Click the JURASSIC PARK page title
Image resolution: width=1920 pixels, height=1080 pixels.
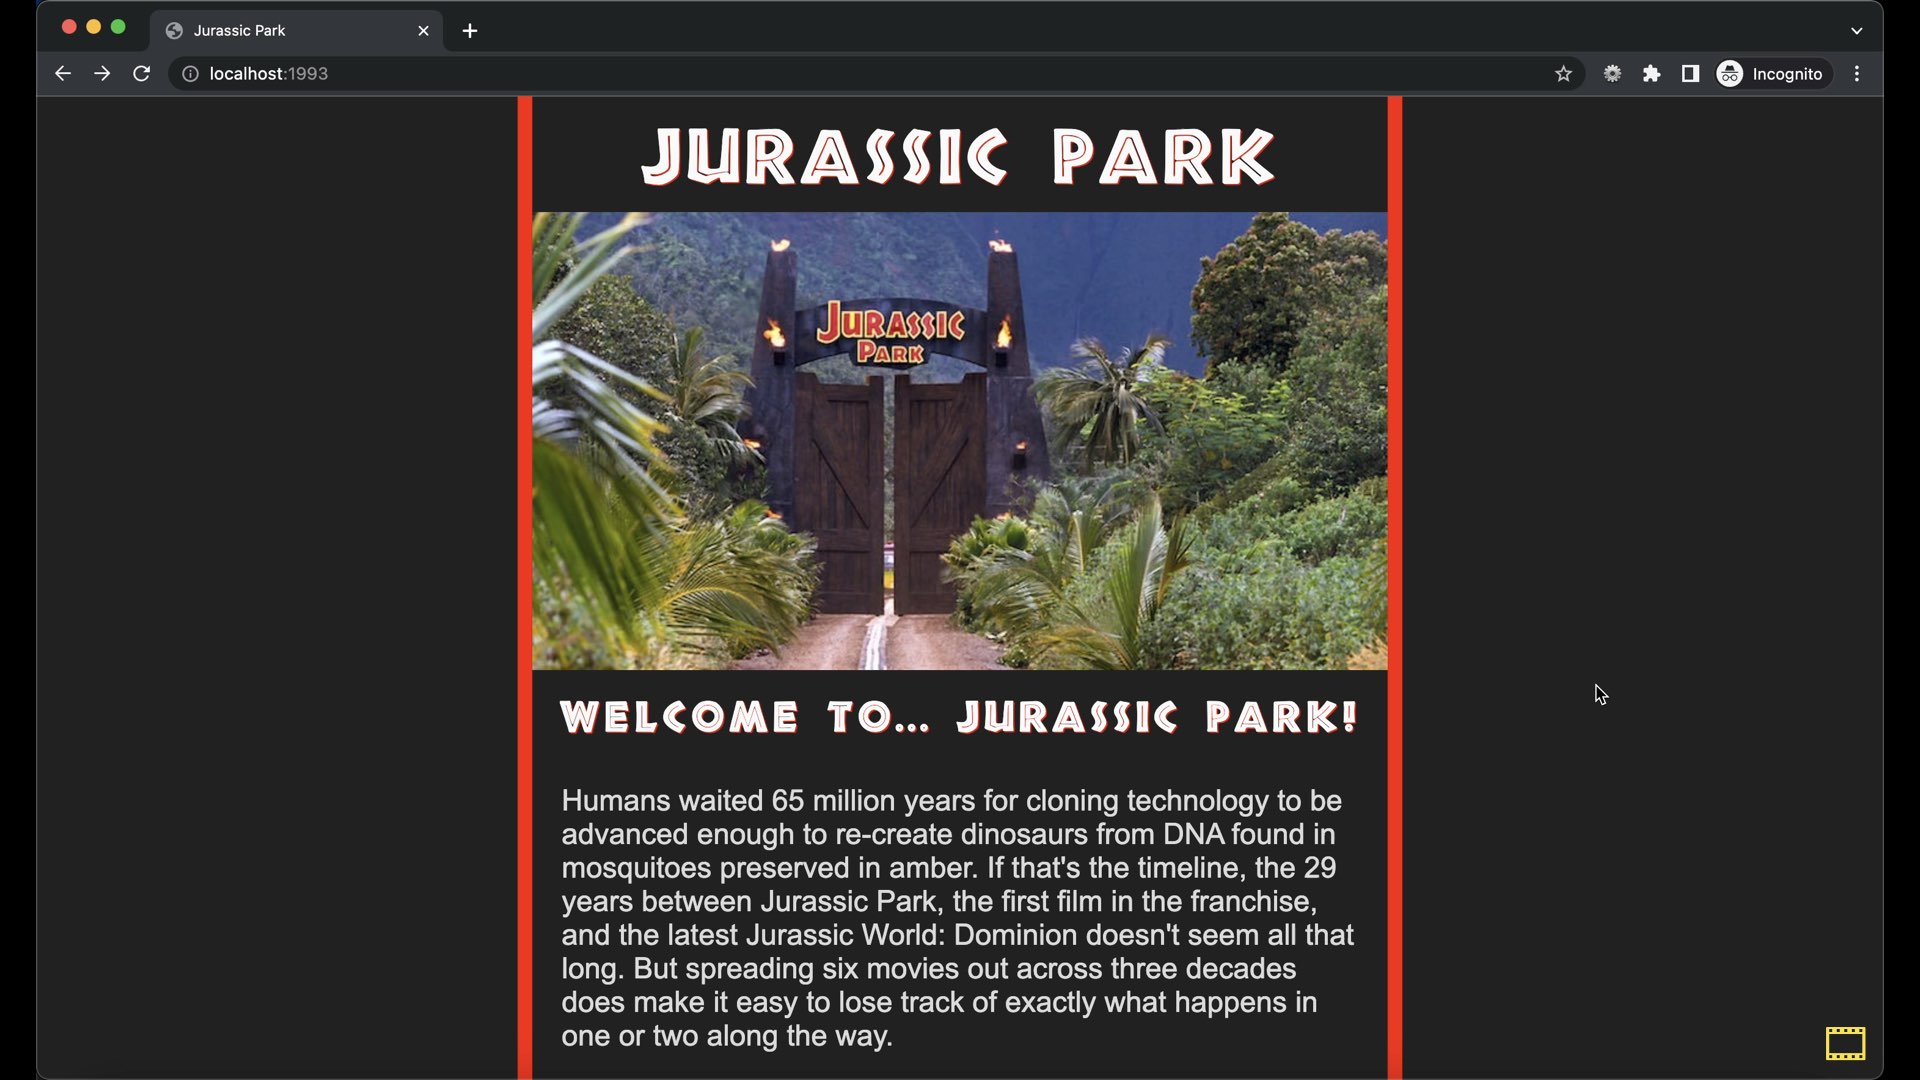click(958, 157)
